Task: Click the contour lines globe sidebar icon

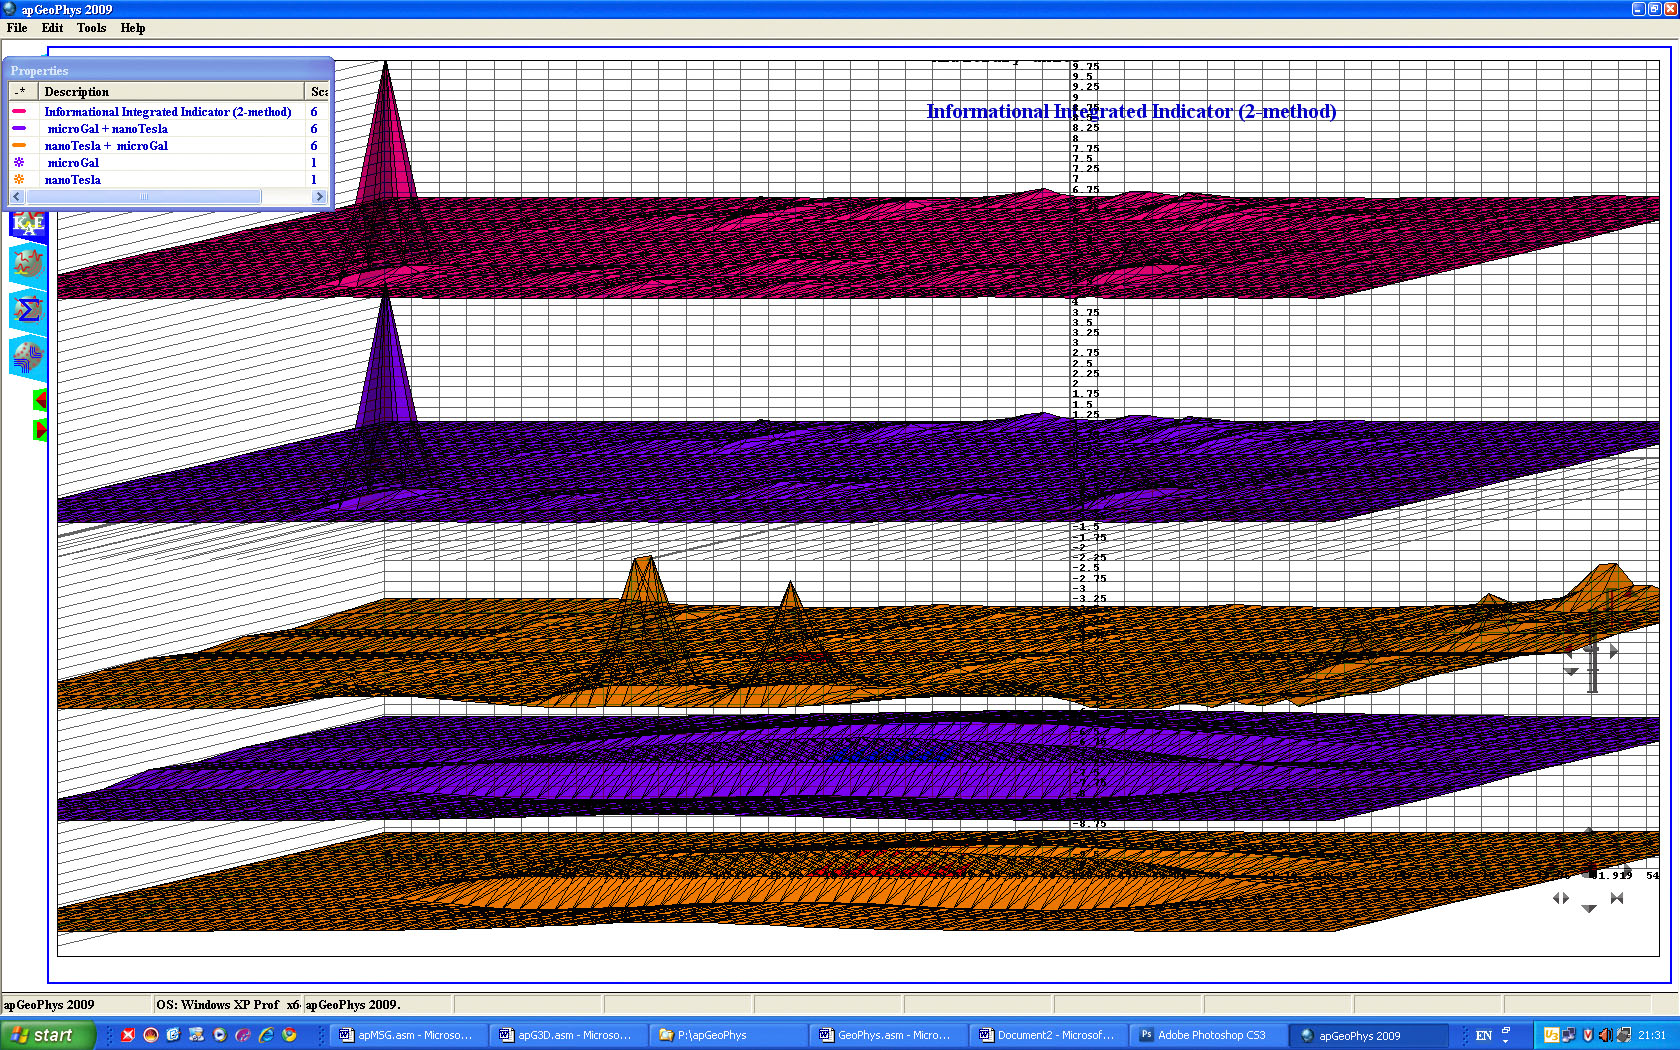Action: point(28,356)
